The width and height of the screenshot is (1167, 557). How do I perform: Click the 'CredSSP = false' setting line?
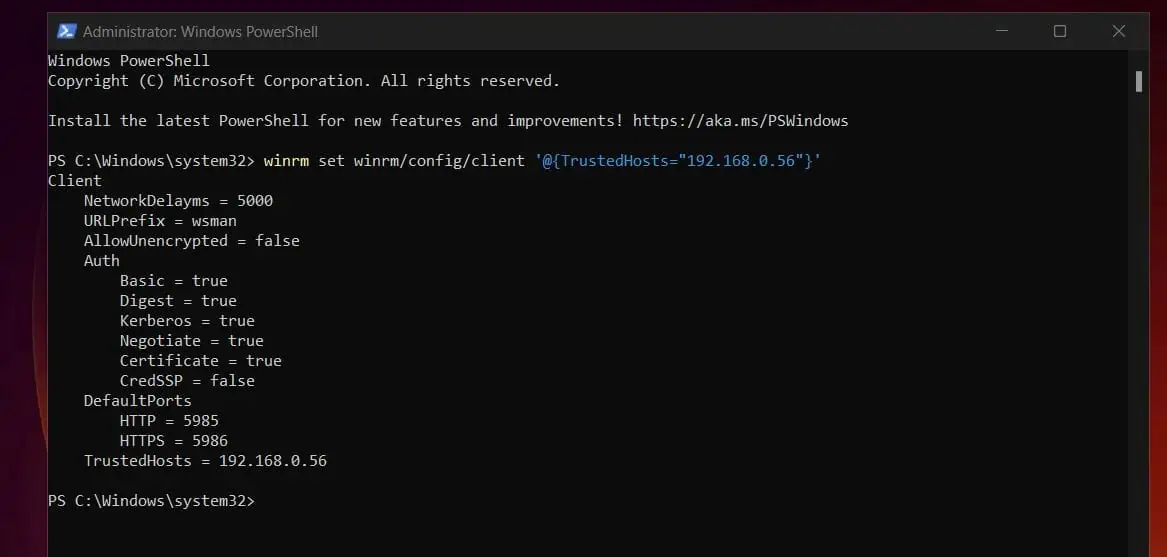pos(188,381)
